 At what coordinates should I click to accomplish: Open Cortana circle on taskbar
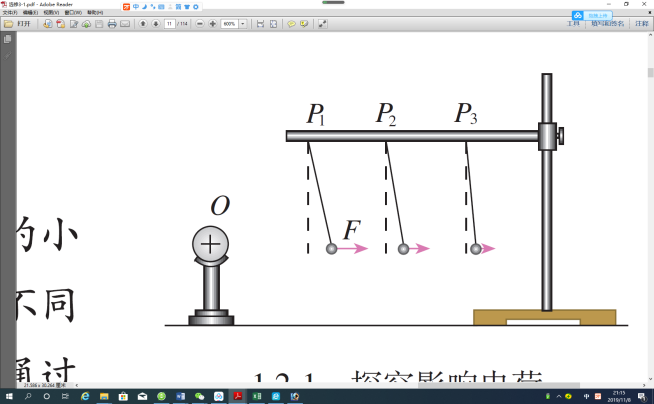[x=47, y=396]
